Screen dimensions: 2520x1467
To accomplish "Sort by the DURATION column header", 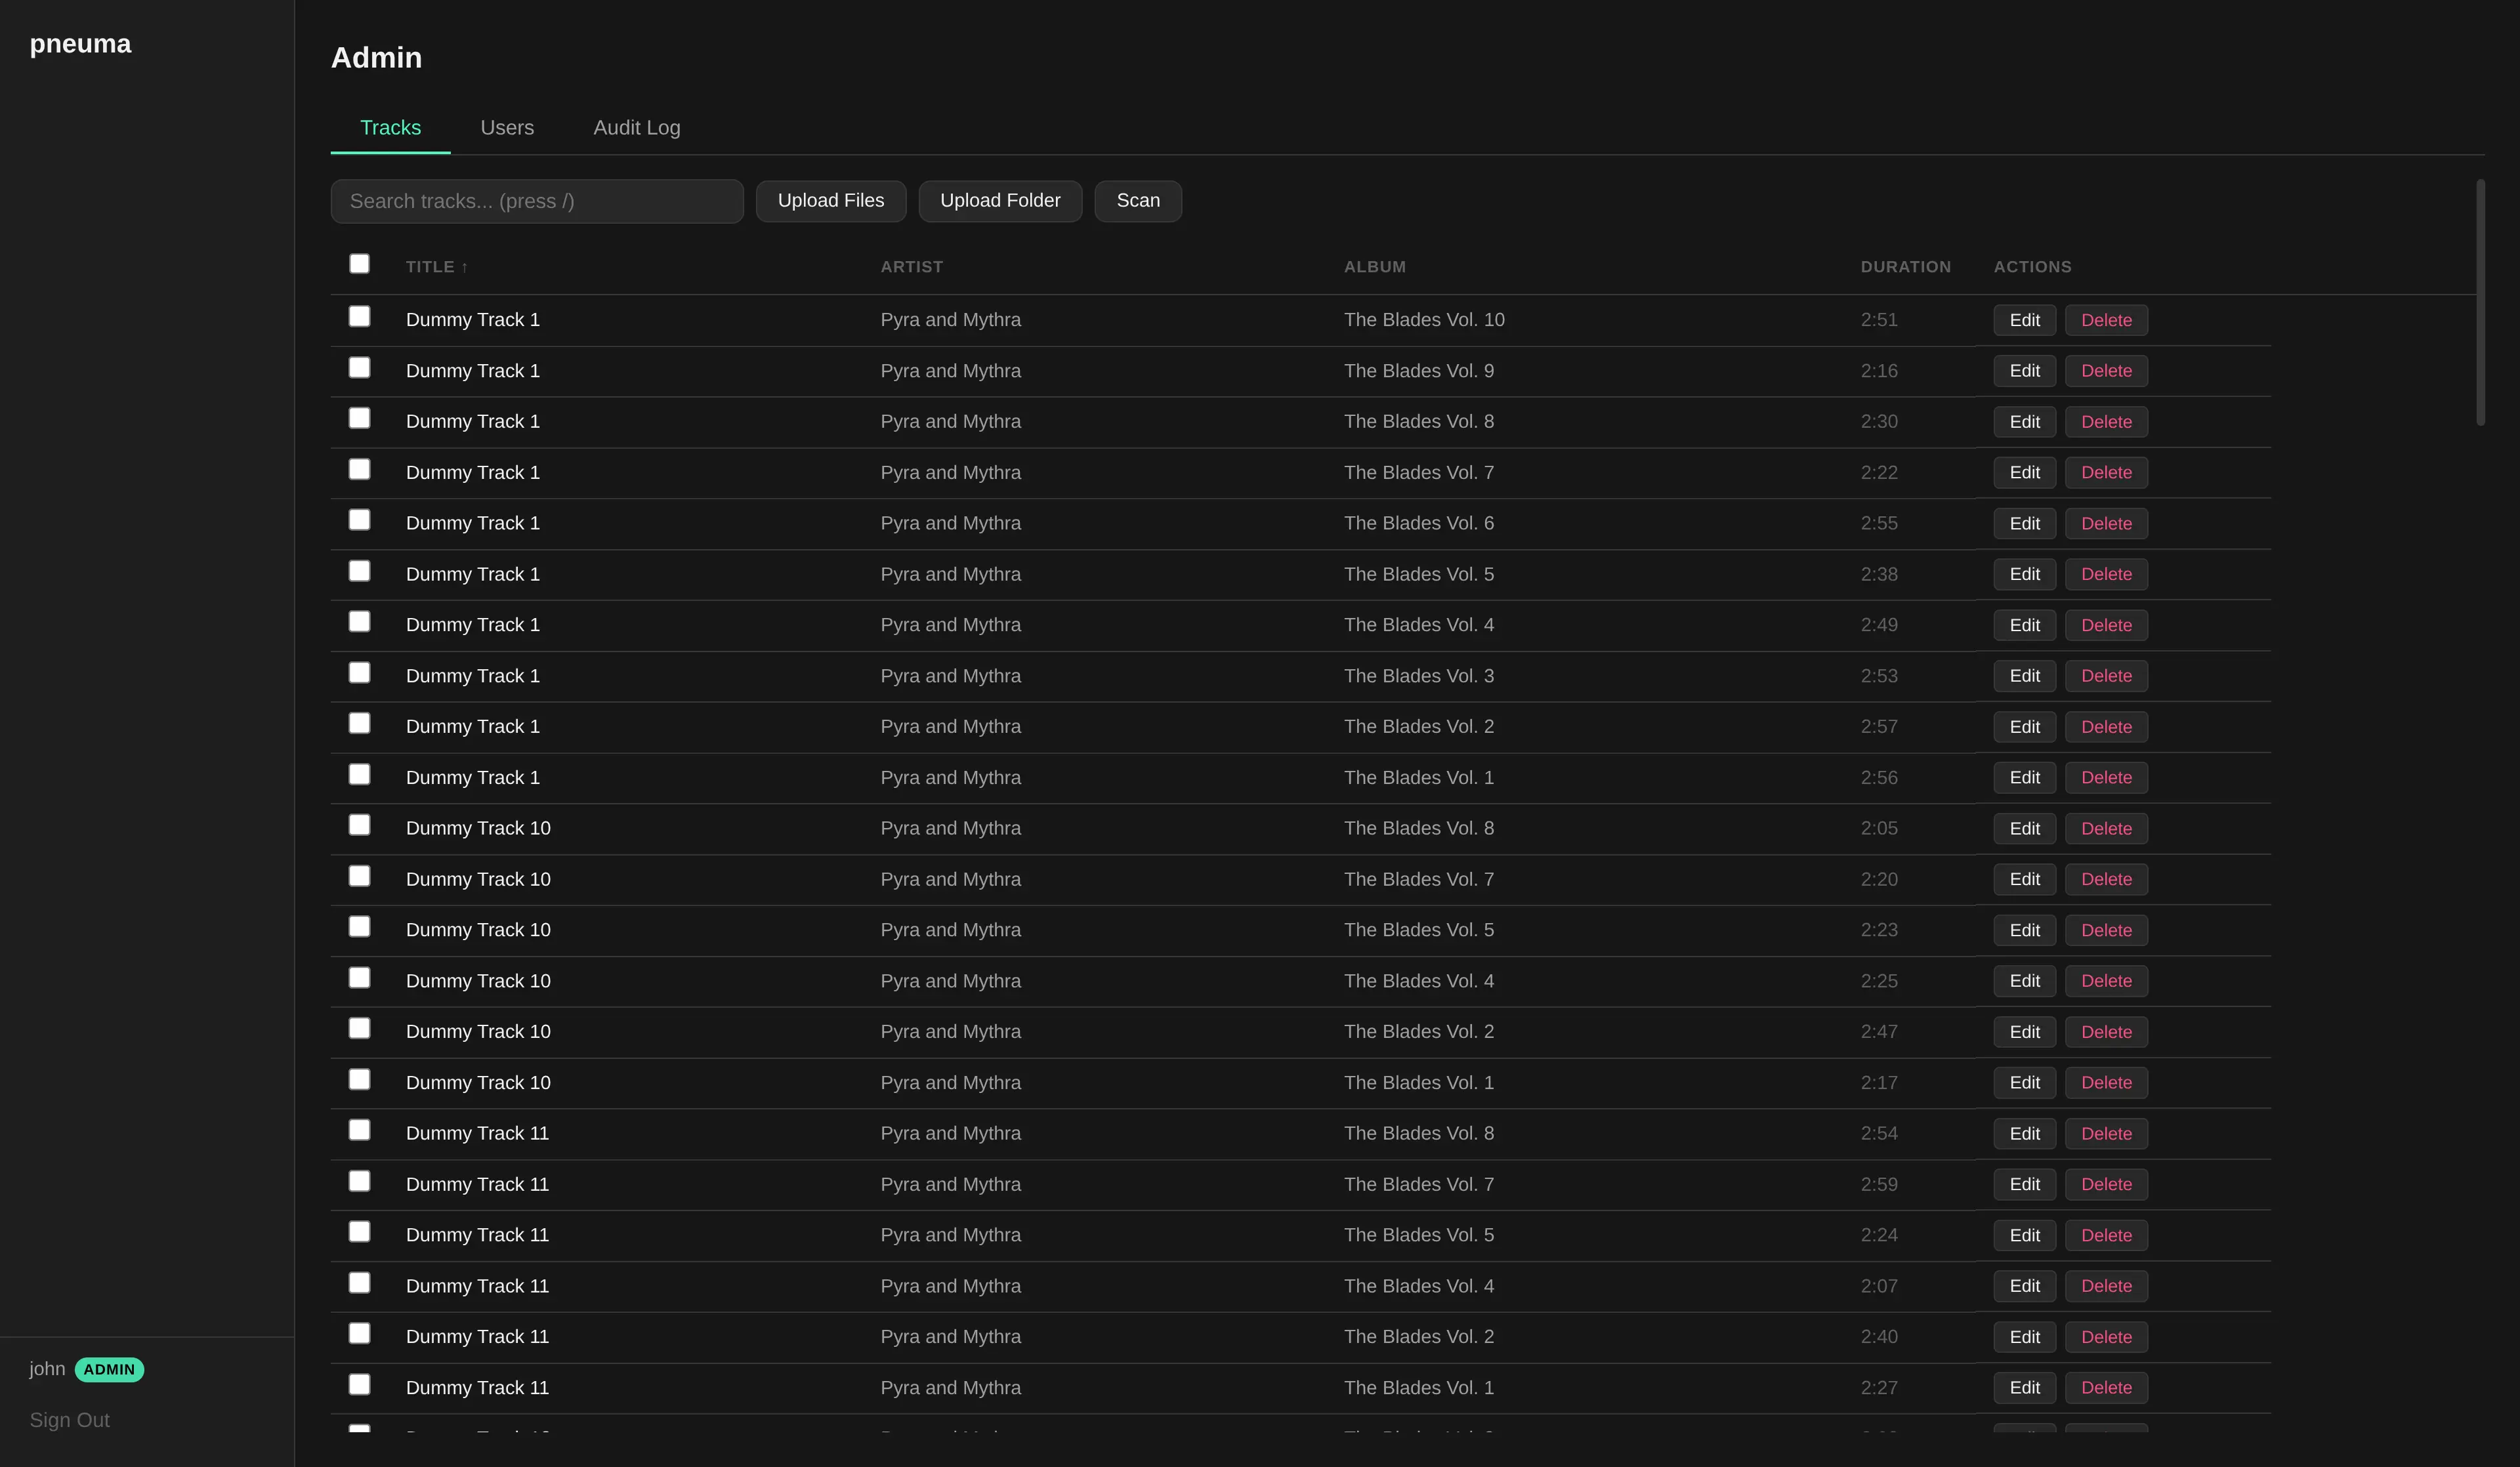I will click(x=1906, y=267).
